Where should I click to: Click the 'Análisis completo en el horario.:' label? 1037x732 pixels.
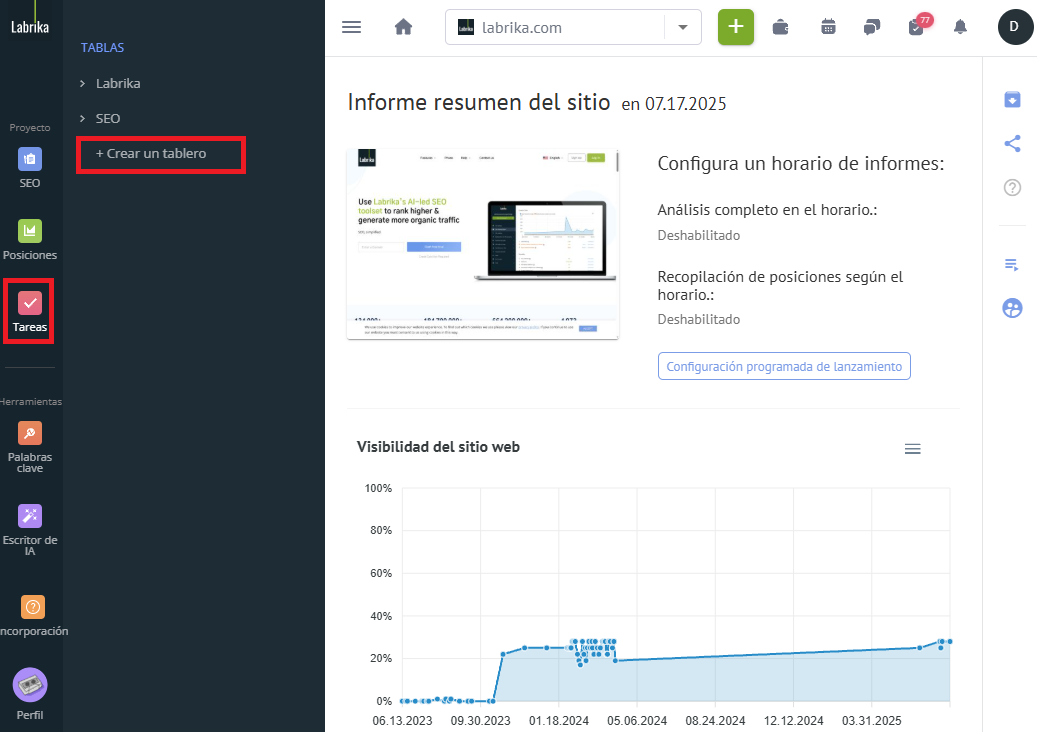pyautogui.click(x=767, y=210)
